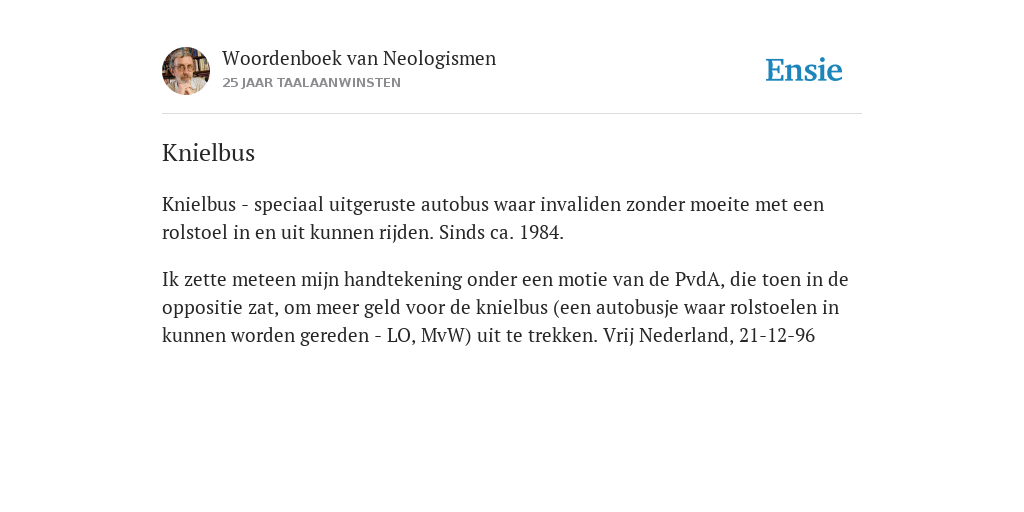Select the Knielbus heading

(208, 153)
